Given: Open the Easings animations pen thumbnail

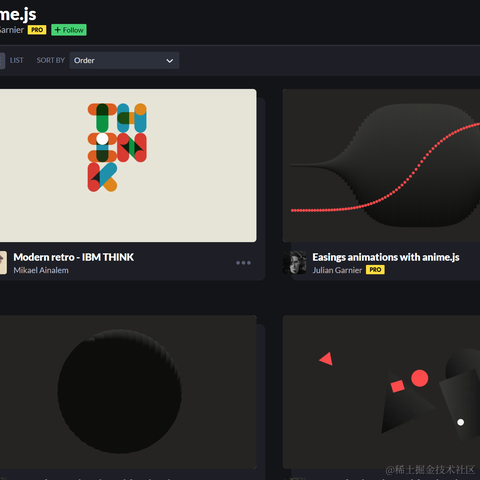Looking at the screenshot, I should point(381,165).
